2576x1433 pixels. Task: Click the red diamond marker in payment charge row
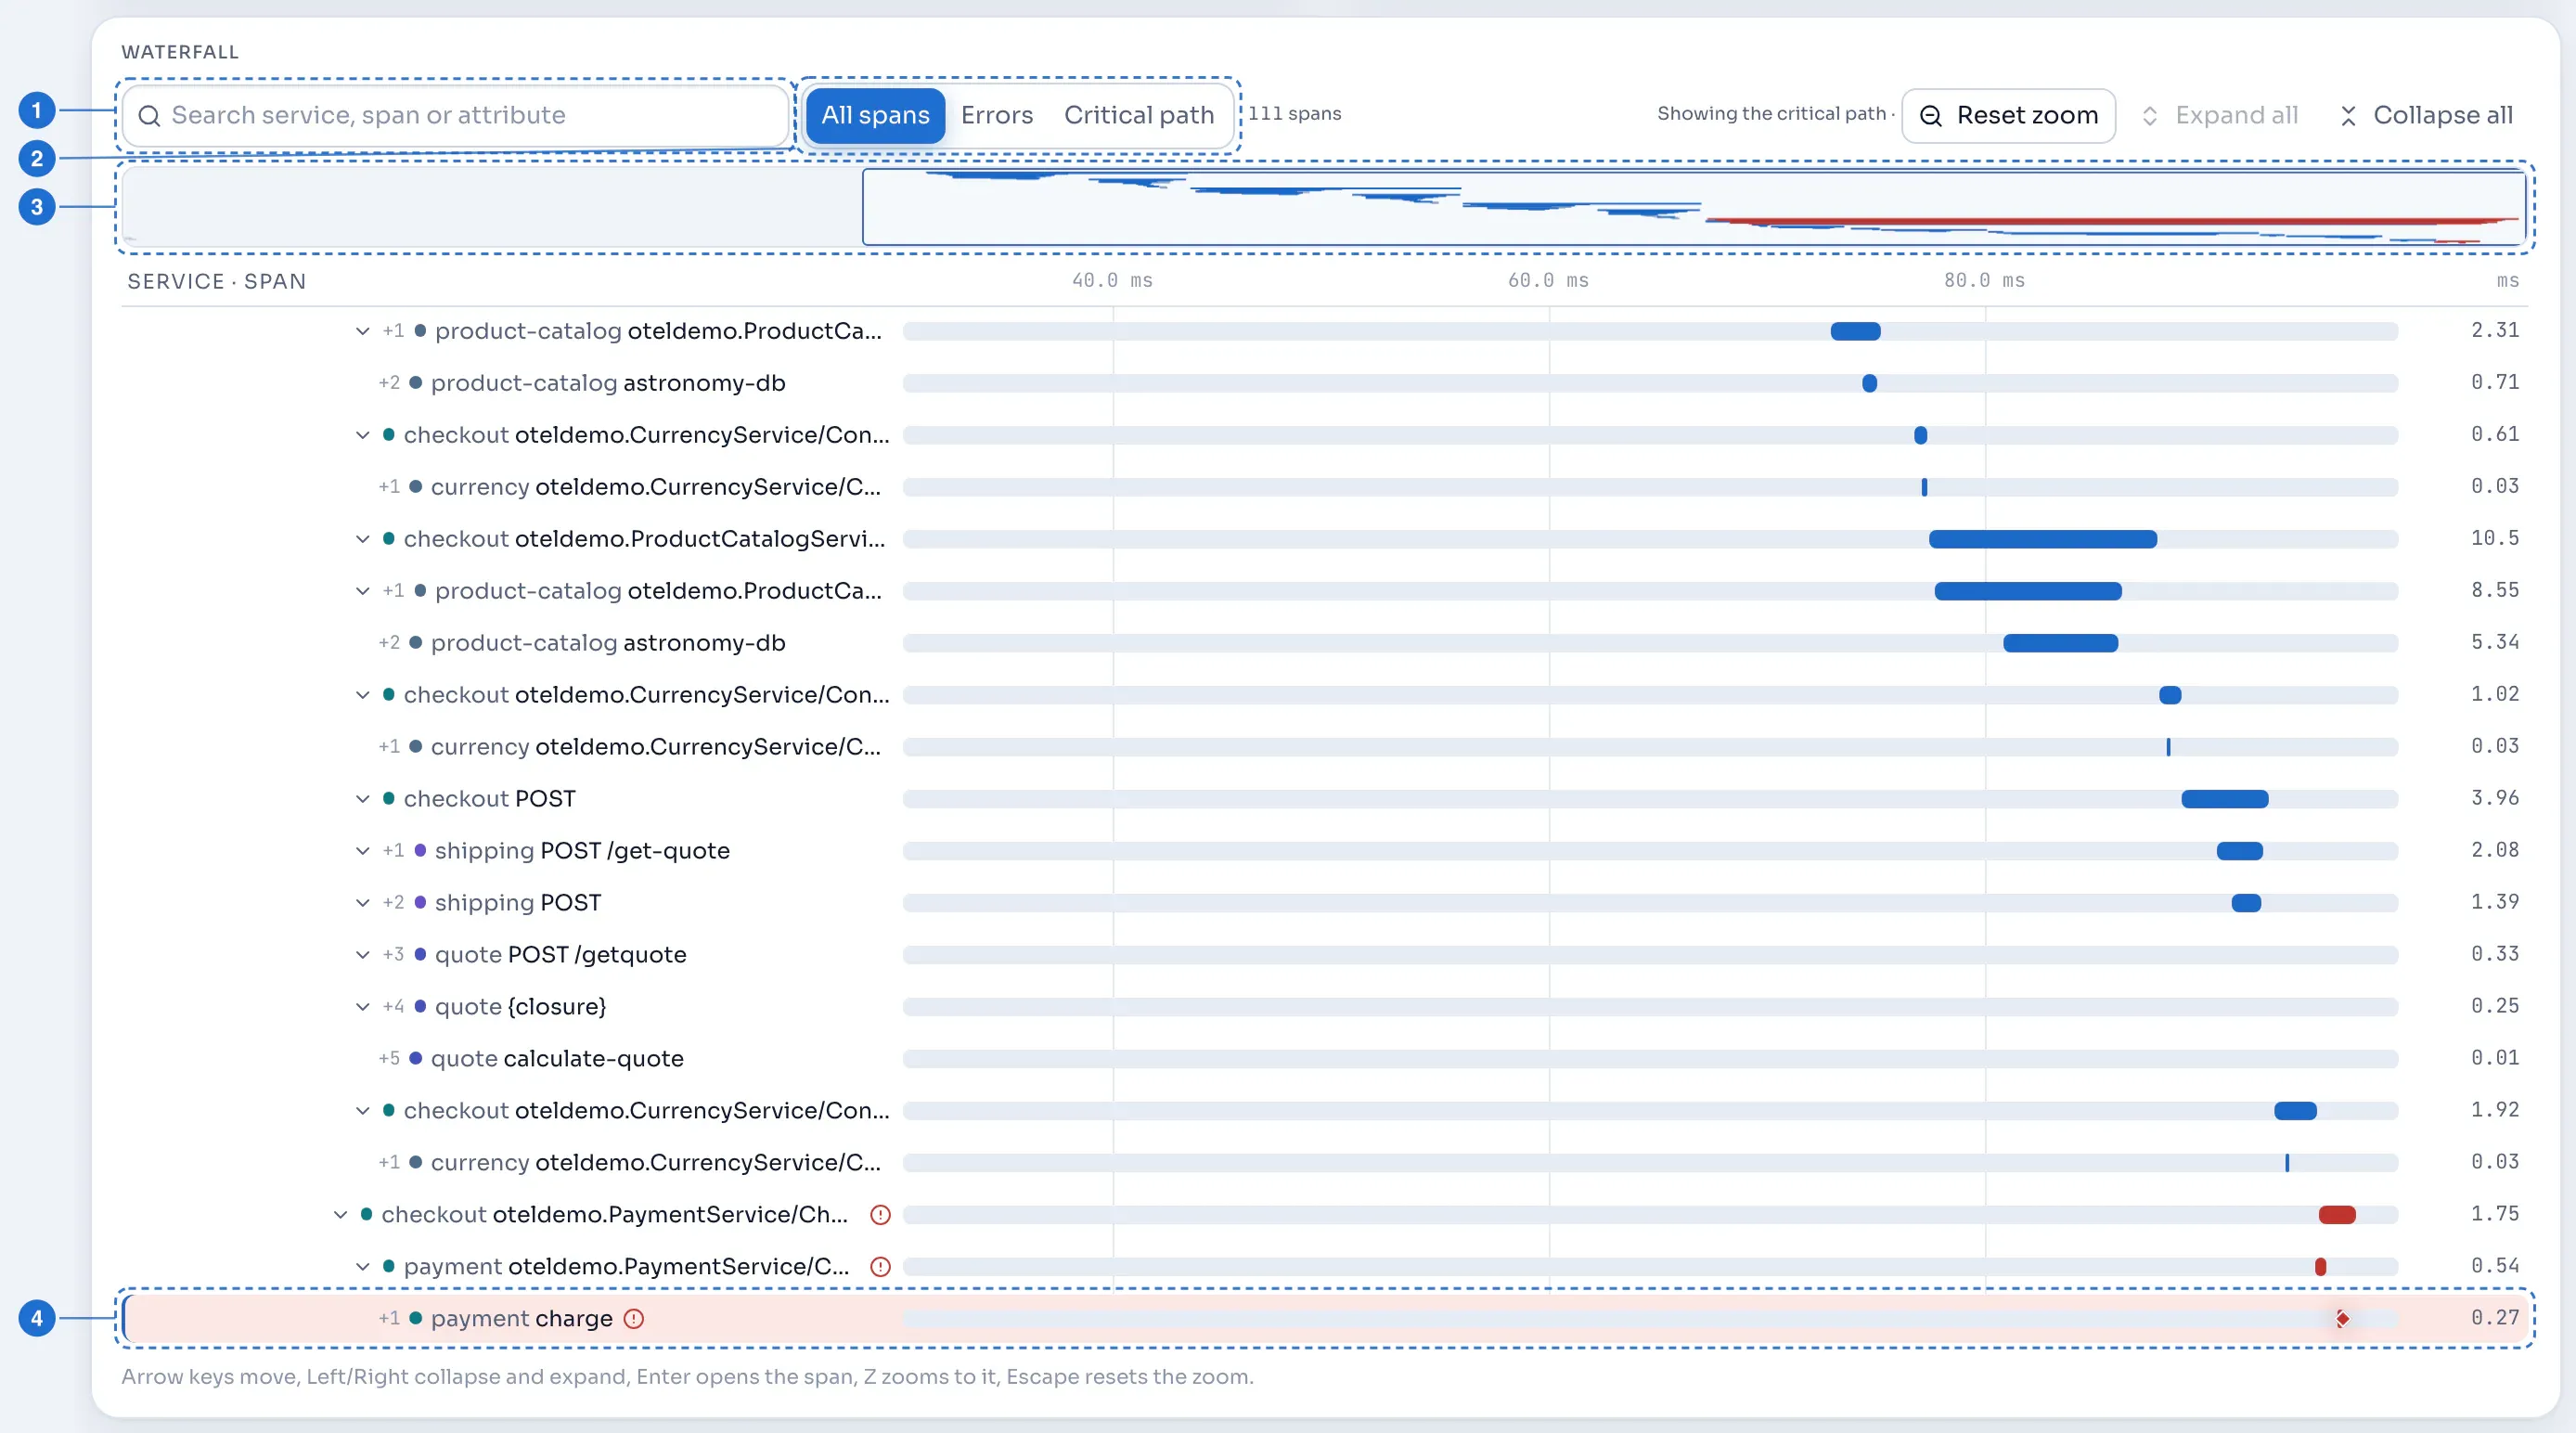[2342, 1318]
